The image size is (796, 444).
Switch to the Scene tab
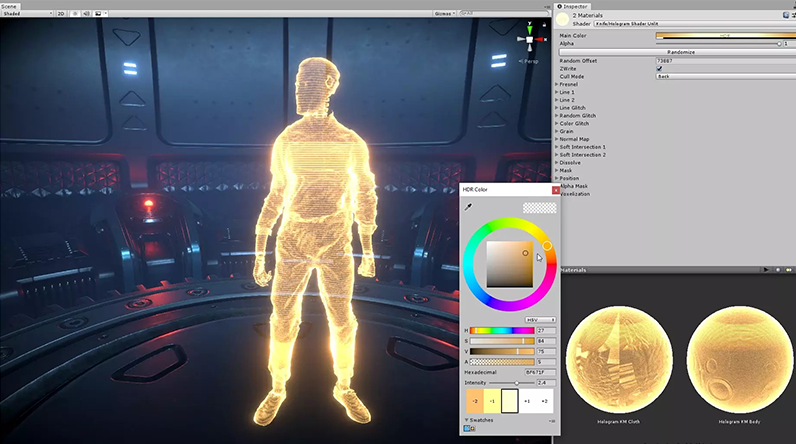tap(9, 6)
